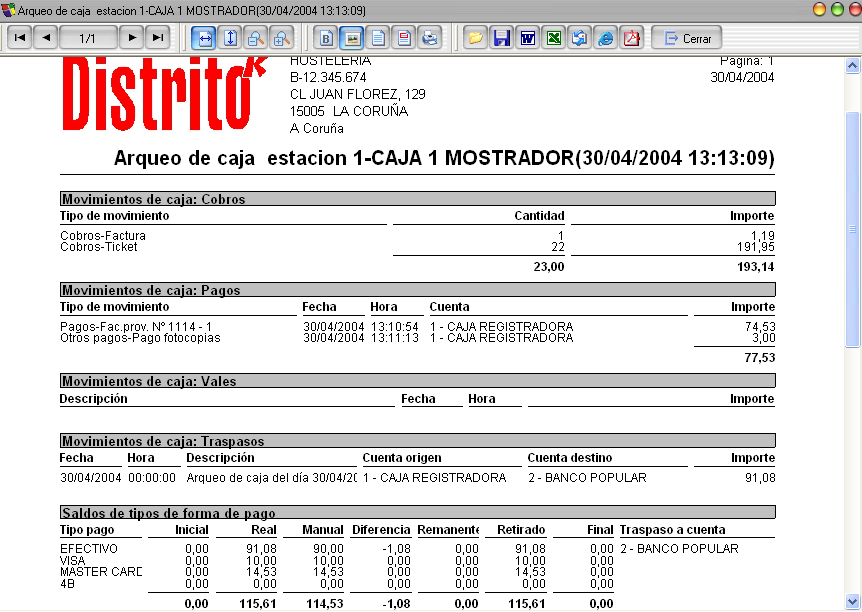Click the blue-lined document page icon

click(x=378, y=38)
